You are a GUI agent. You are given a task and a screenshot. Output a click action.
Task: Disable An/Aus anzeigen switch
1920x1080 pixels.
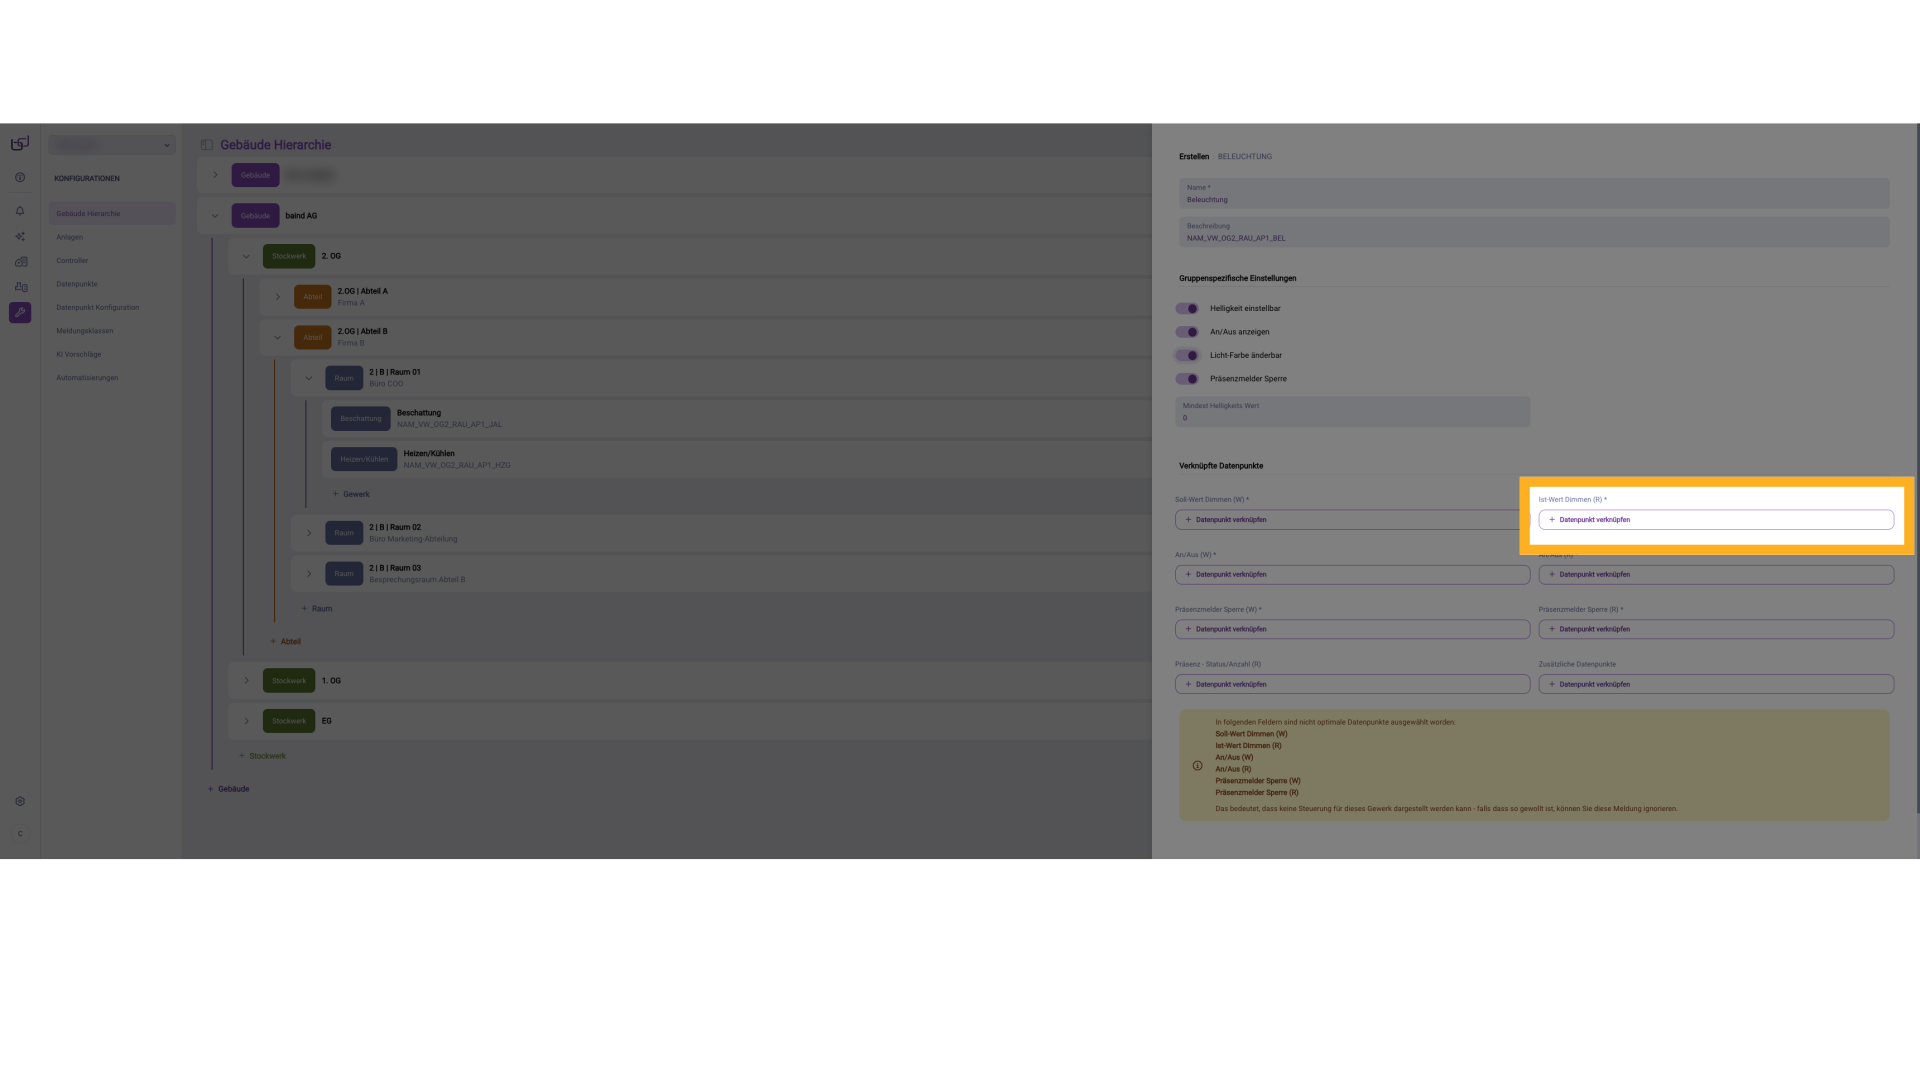pos(1187,332)
